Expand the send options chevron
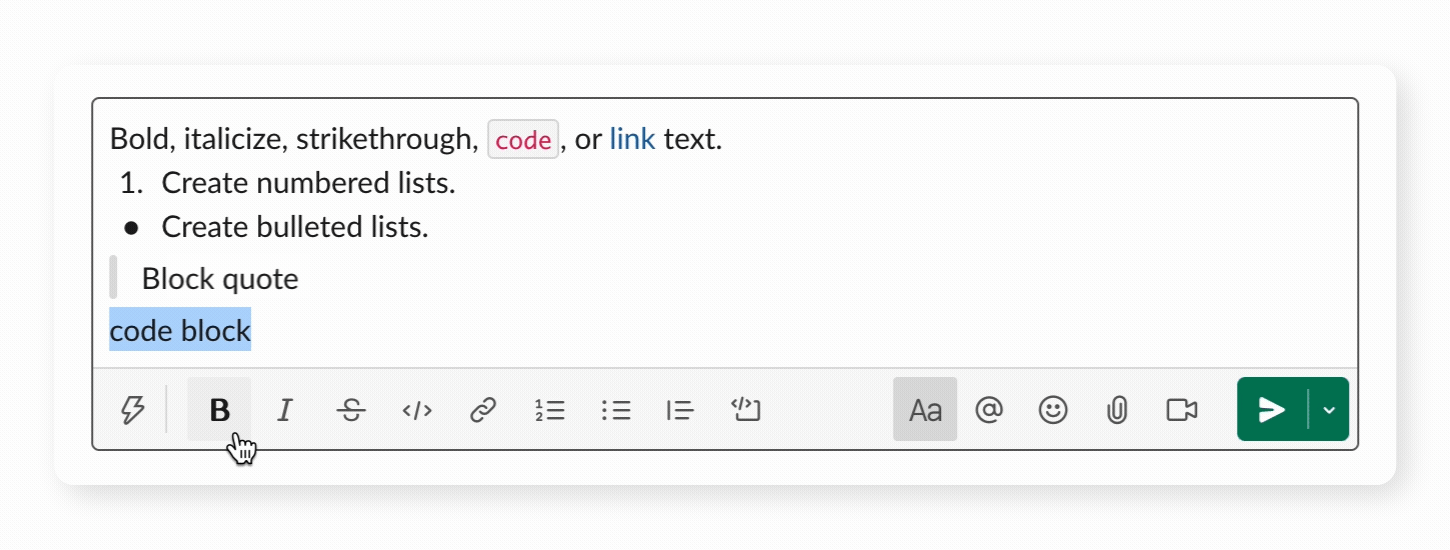1450x550 pixels. (1329, 410)
